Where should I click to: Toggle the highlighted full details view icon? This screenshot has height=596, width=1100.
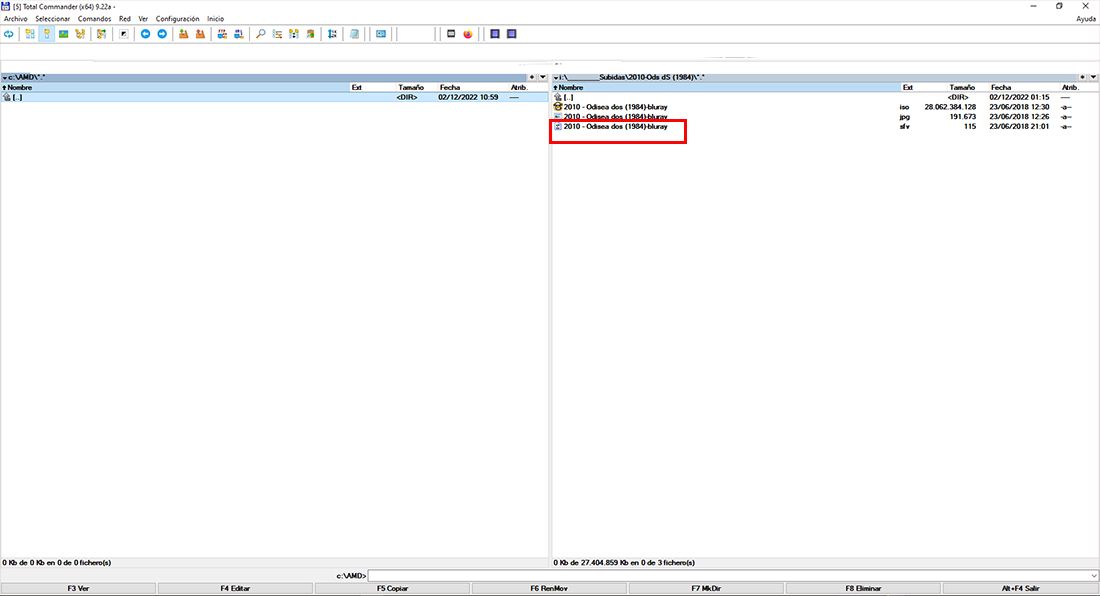pyautogui.click(x=47, y=34)
